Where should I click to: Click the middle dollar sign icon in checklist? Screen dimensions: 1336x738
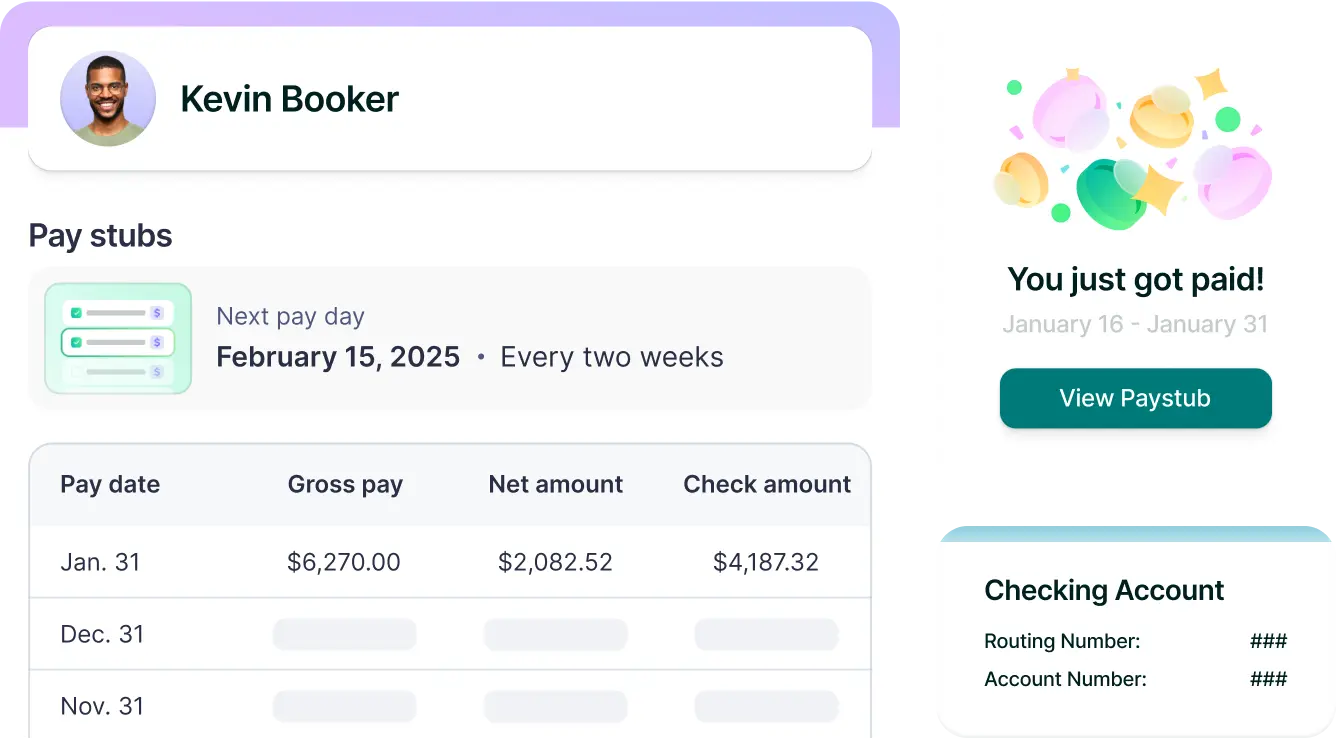156,342
